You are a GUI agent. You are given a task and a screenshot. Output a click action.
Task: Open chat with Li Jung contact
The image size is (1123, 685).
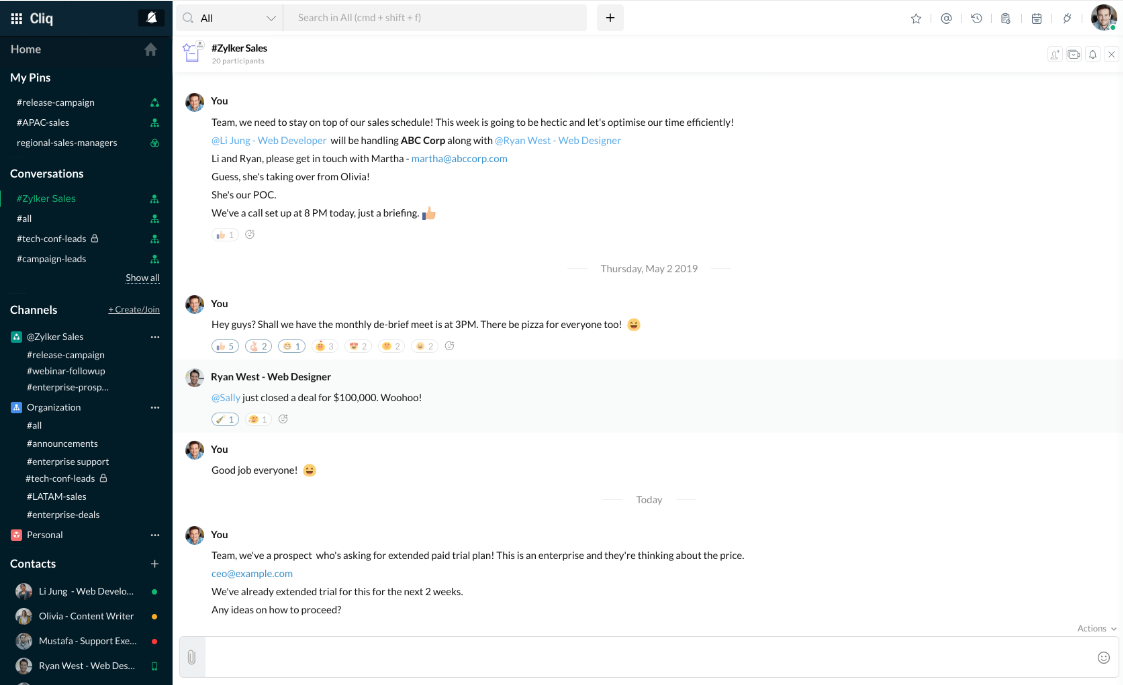pyautogui.click(x=86, y=592)
